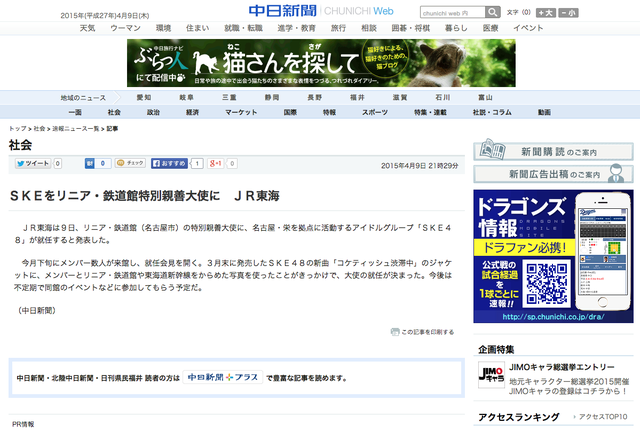Select the 福井 regional news tab
Screen dimensions: 640x431
(357, 98)
